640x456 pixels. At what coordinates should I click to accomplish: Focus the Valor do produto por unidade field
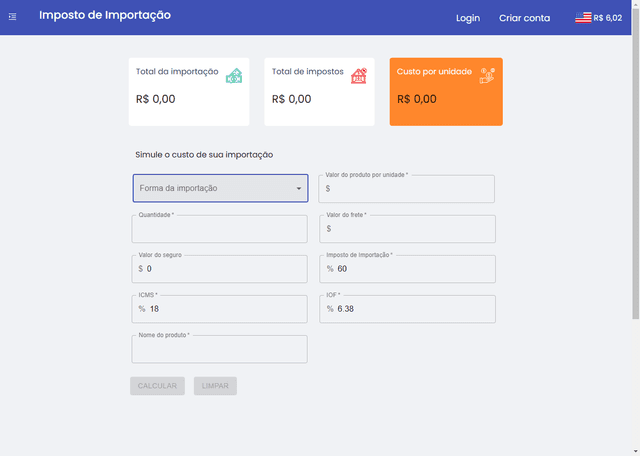(407, 189)
